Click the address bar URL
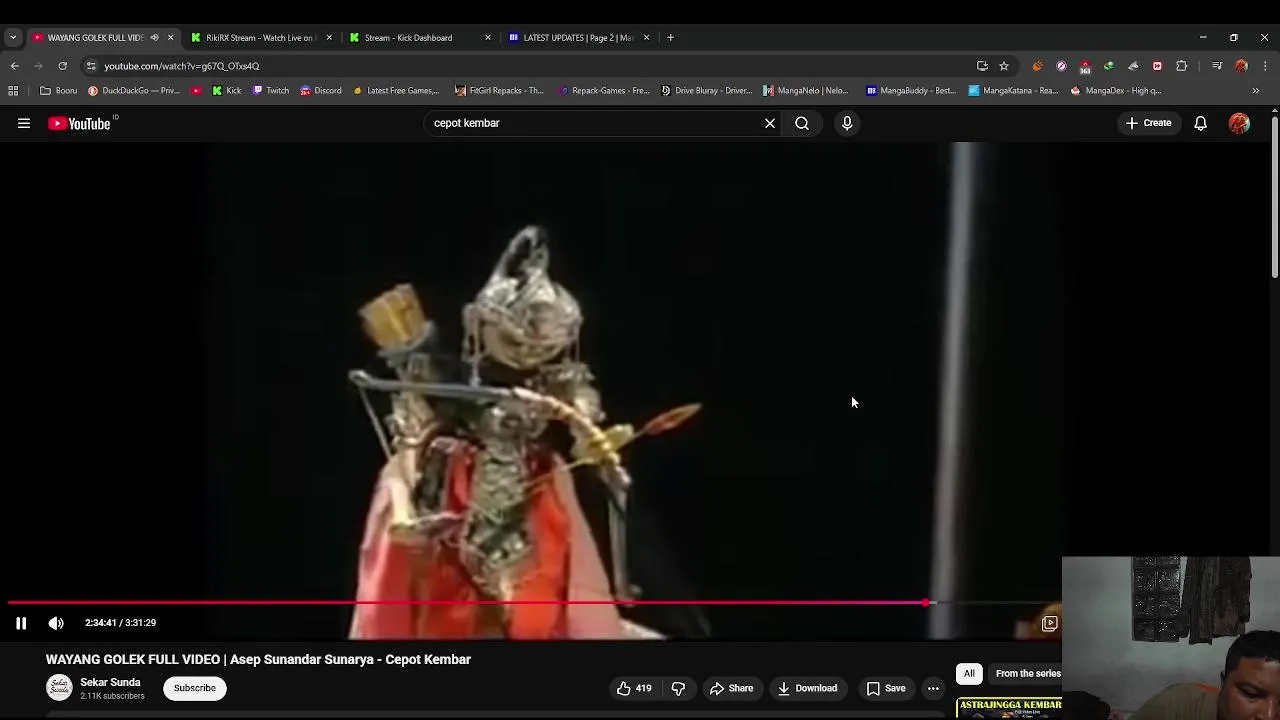Screen dimensions: 1280x720 point(181,66)
